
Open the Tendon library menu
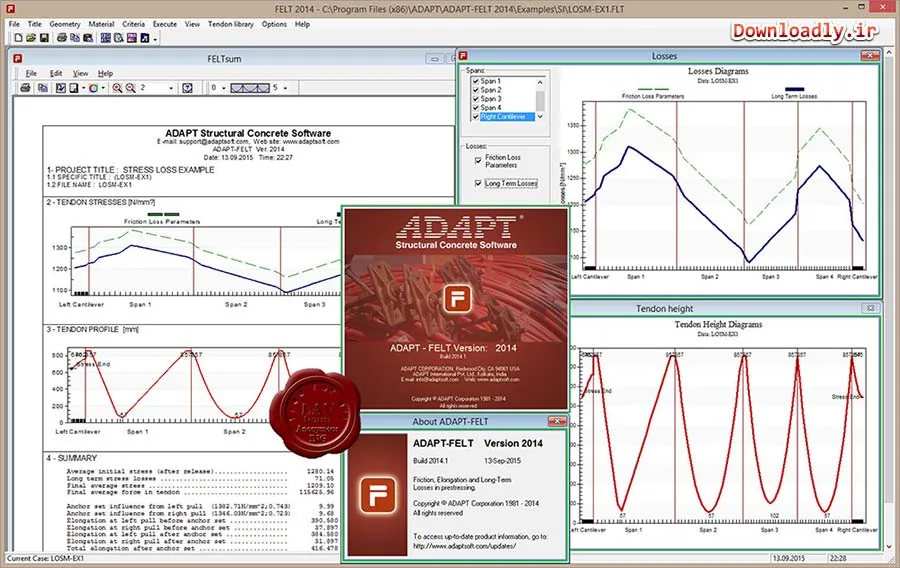tap(231, 24)
